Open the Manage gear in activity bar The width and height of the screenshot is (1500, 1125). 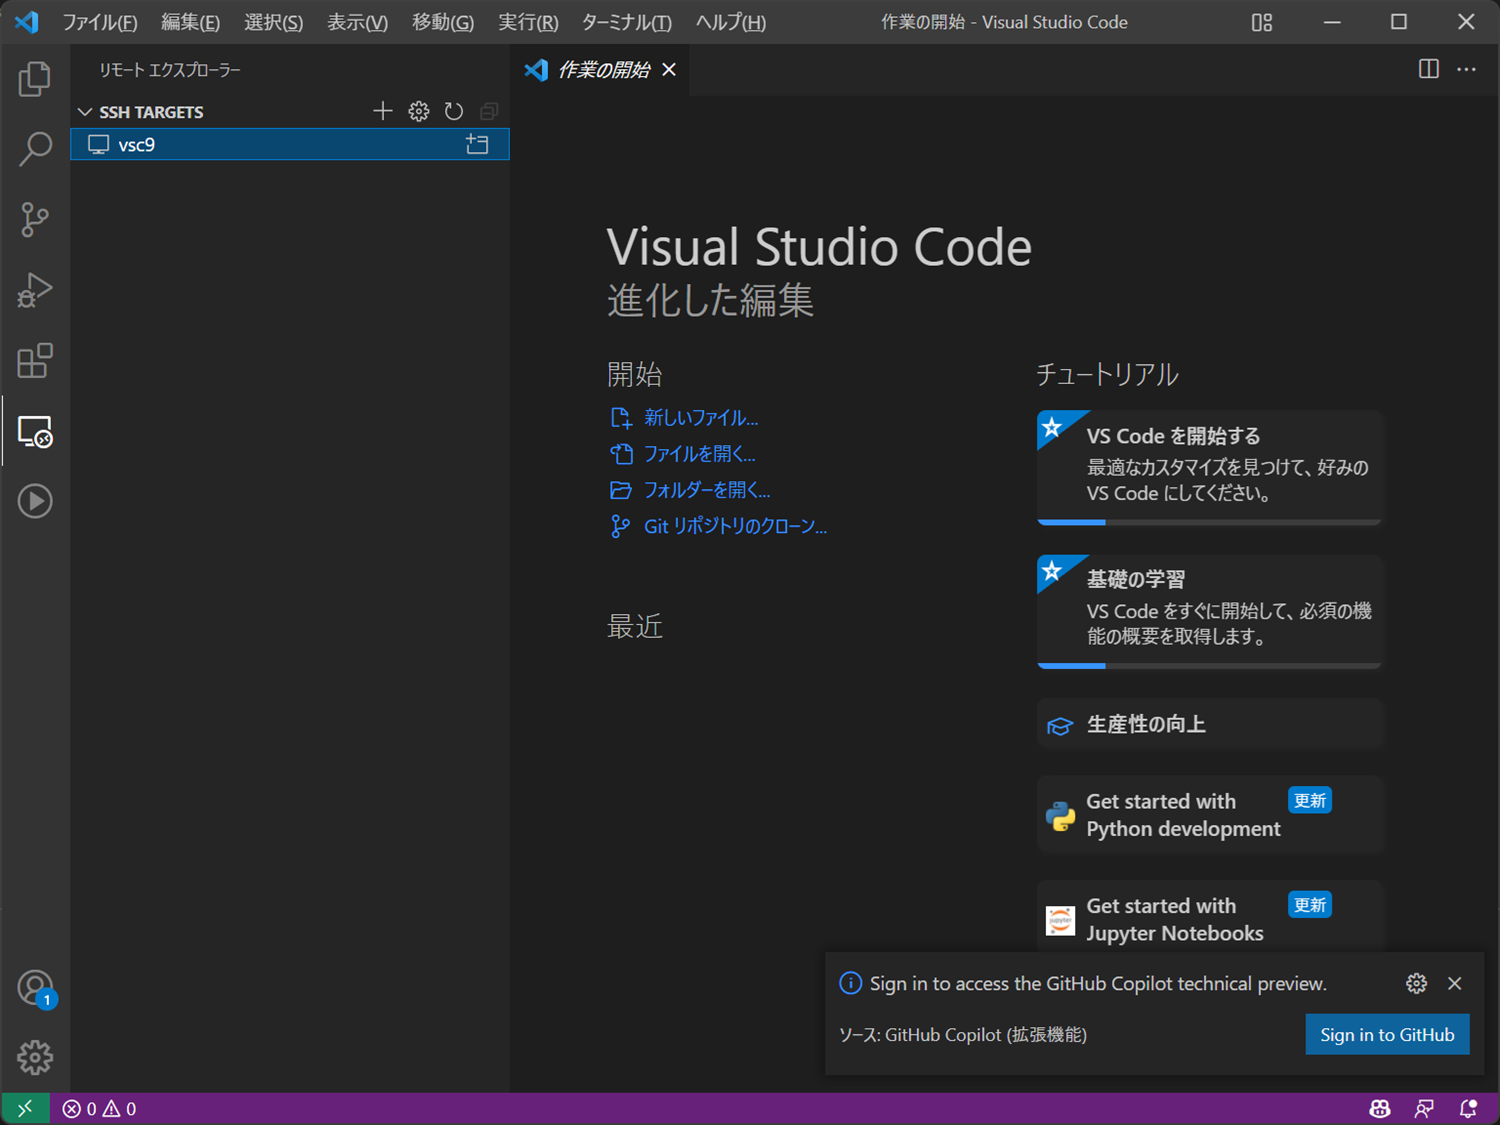pyautogui.click(x=35, y=1057)
